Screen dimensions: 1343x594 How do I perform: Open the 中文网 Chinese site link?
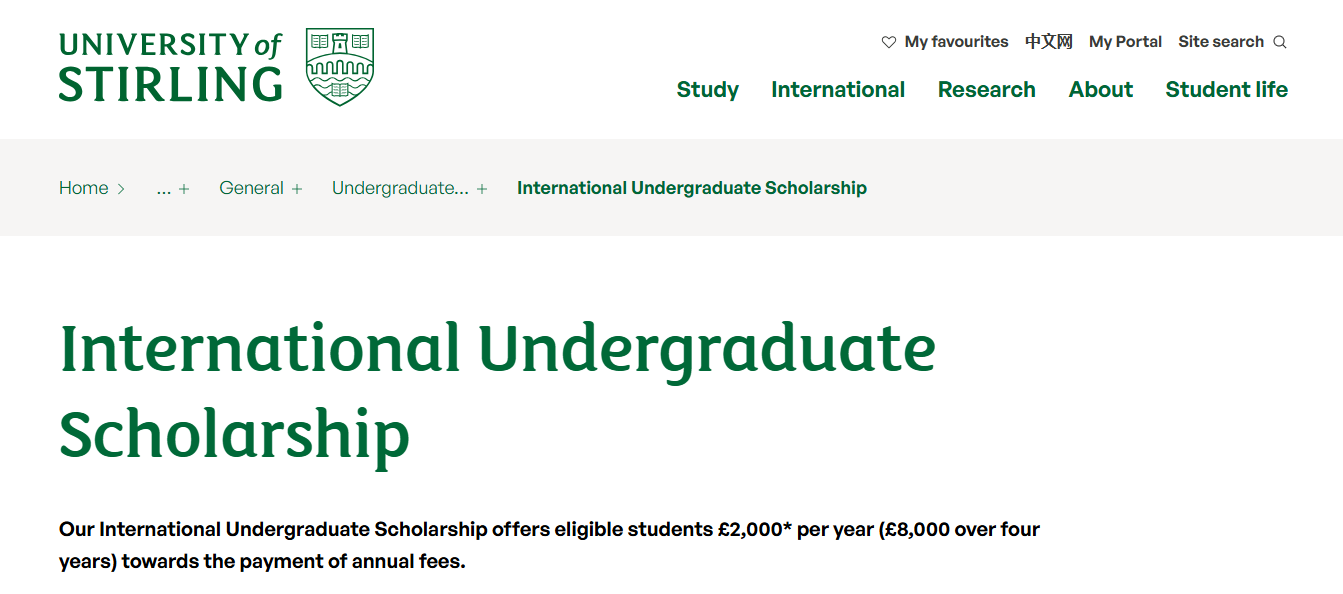[1048, 41]
